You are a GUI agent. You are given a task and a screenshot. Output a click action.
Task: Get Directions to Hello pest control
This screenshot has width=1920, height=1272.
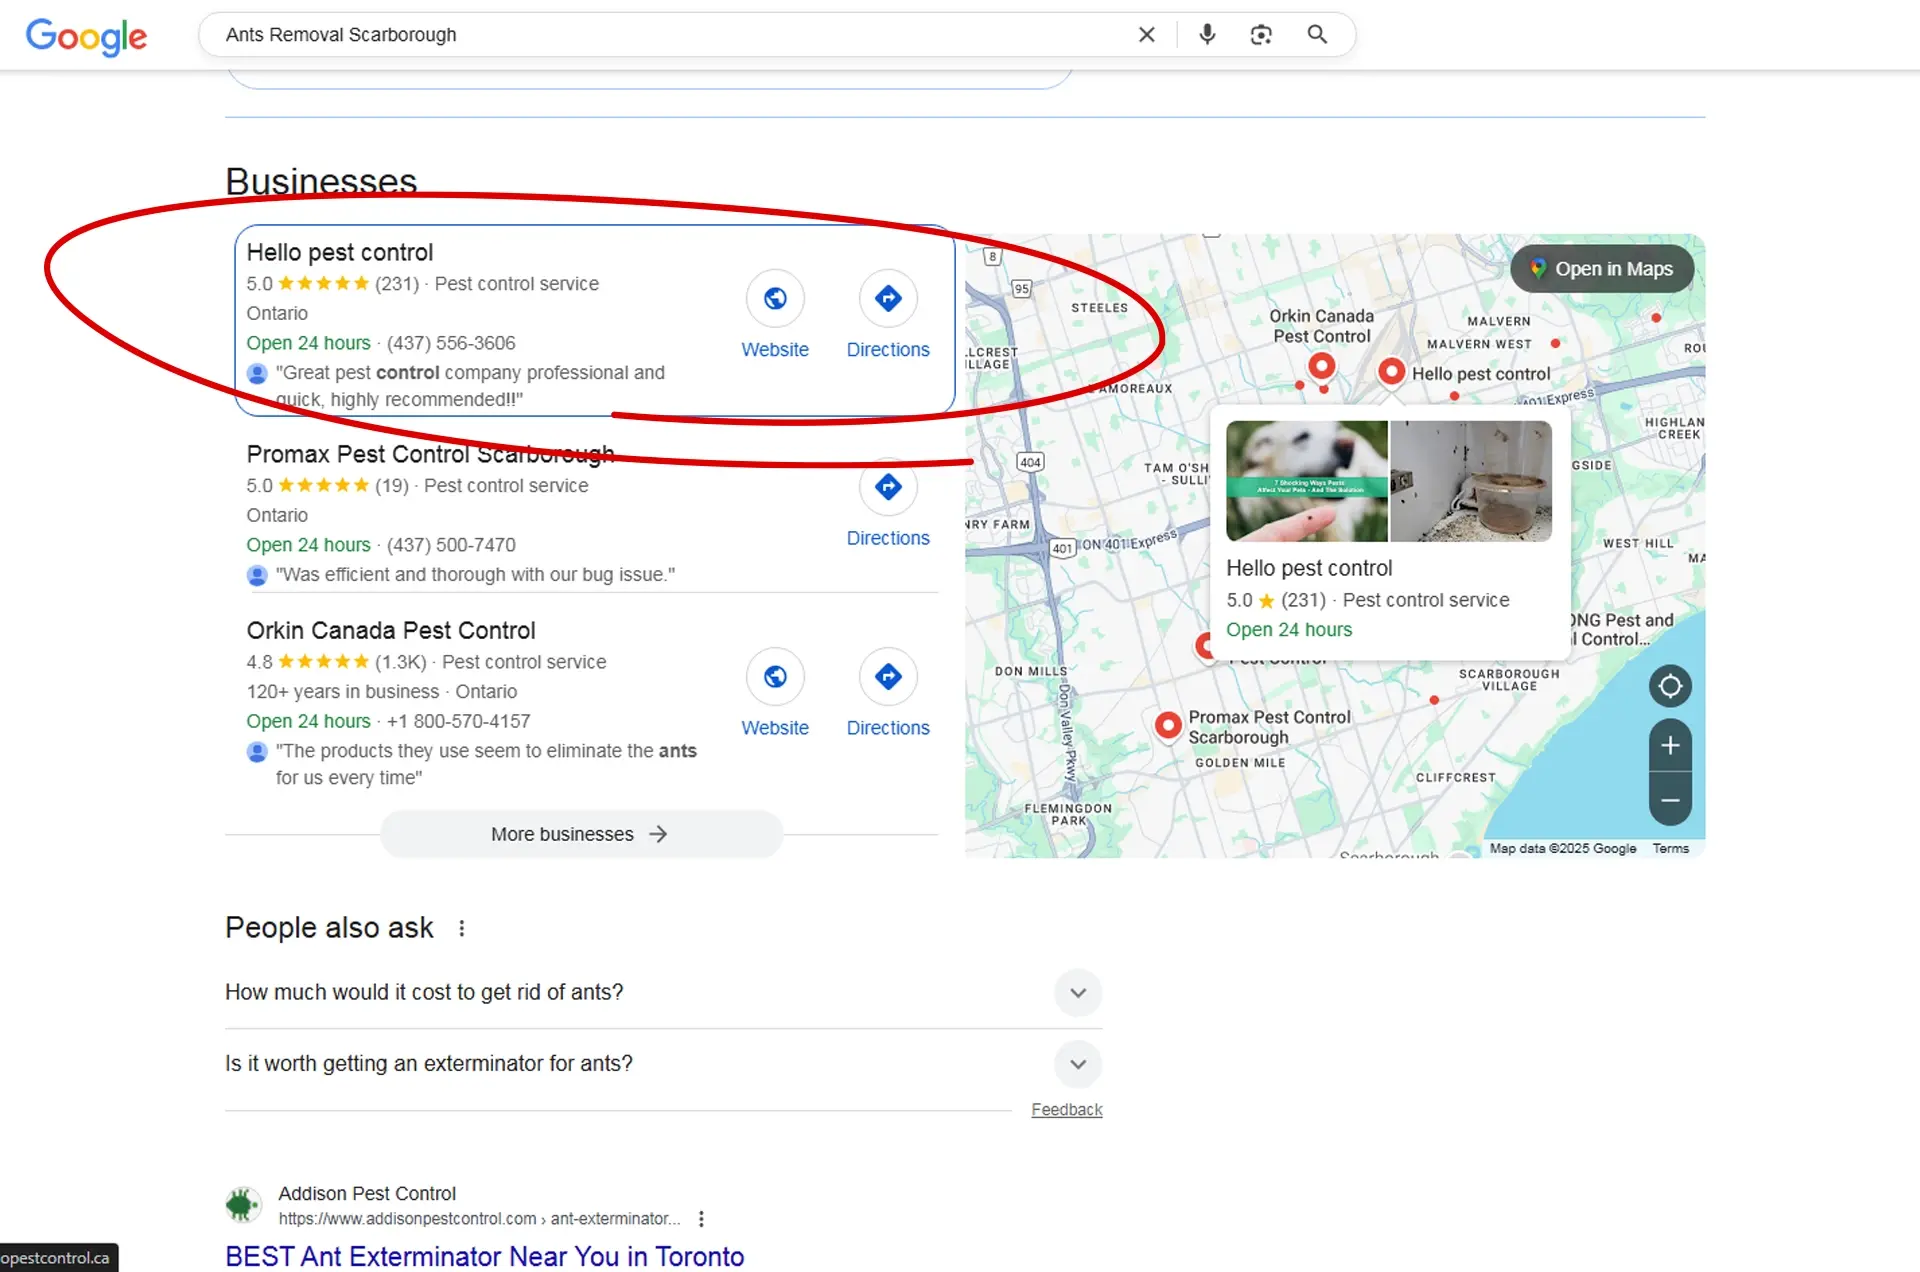pos(888,298)
